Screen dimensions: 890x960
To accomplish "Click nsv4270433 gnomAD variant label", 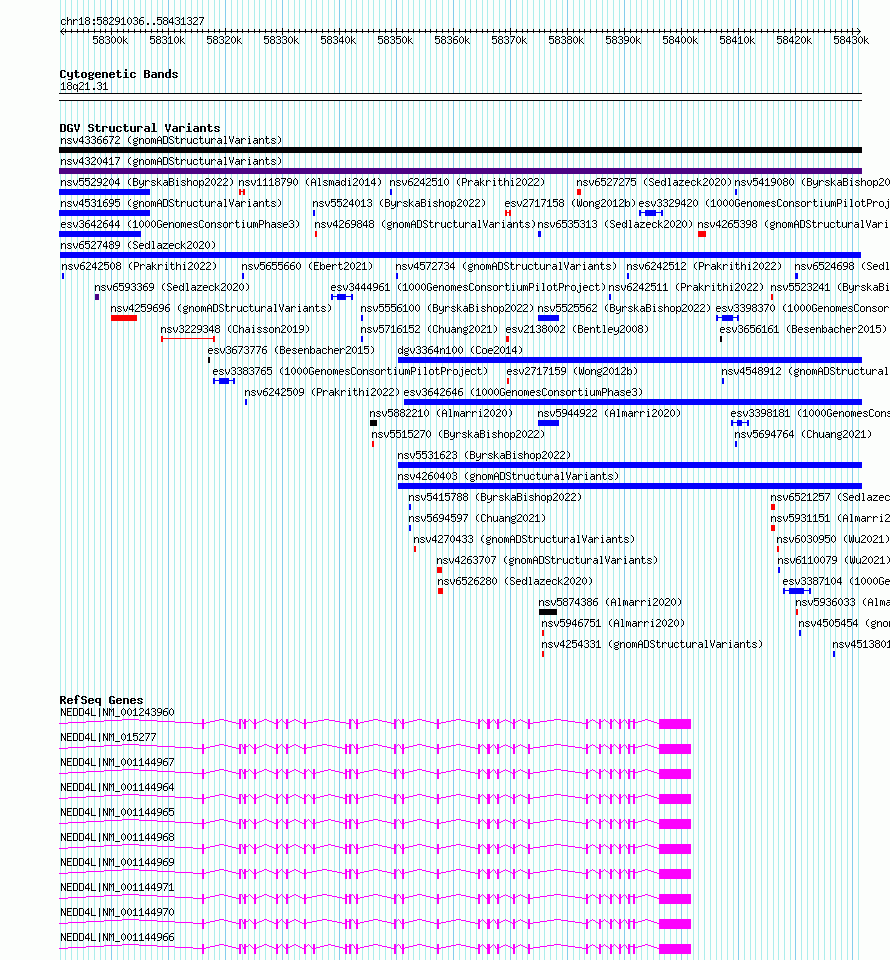I will pyautogui.click(x=524, y=539).
